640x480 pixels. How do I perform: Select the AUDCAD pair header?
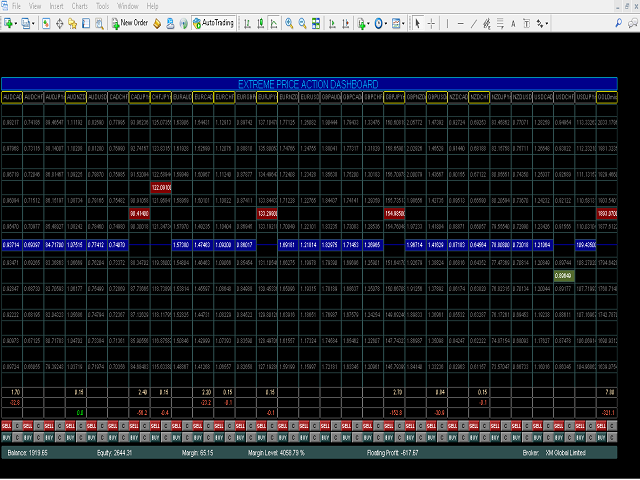click(12, 97)
